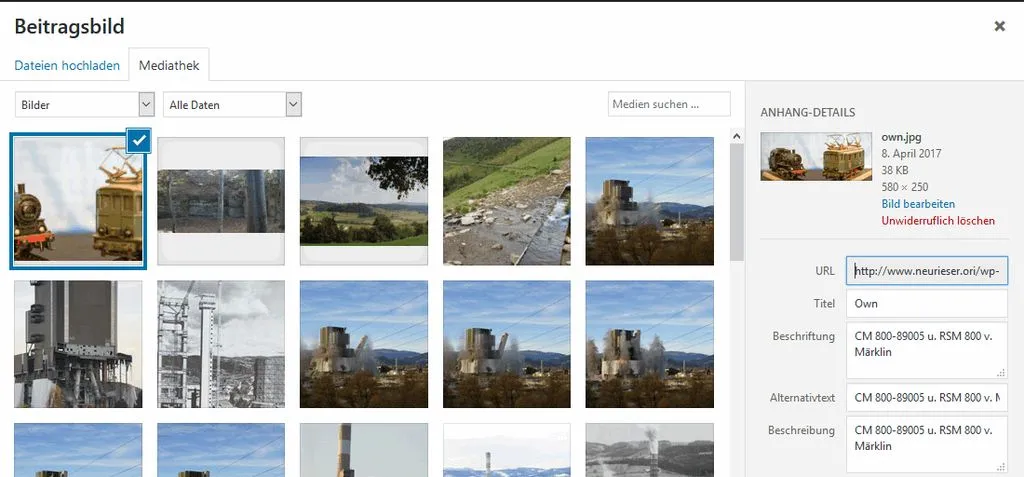Image resolution: width=1024 pixels, height=477 pixels.
Task: Open the Bilder media type dropdown
Action: pos(84,105)
